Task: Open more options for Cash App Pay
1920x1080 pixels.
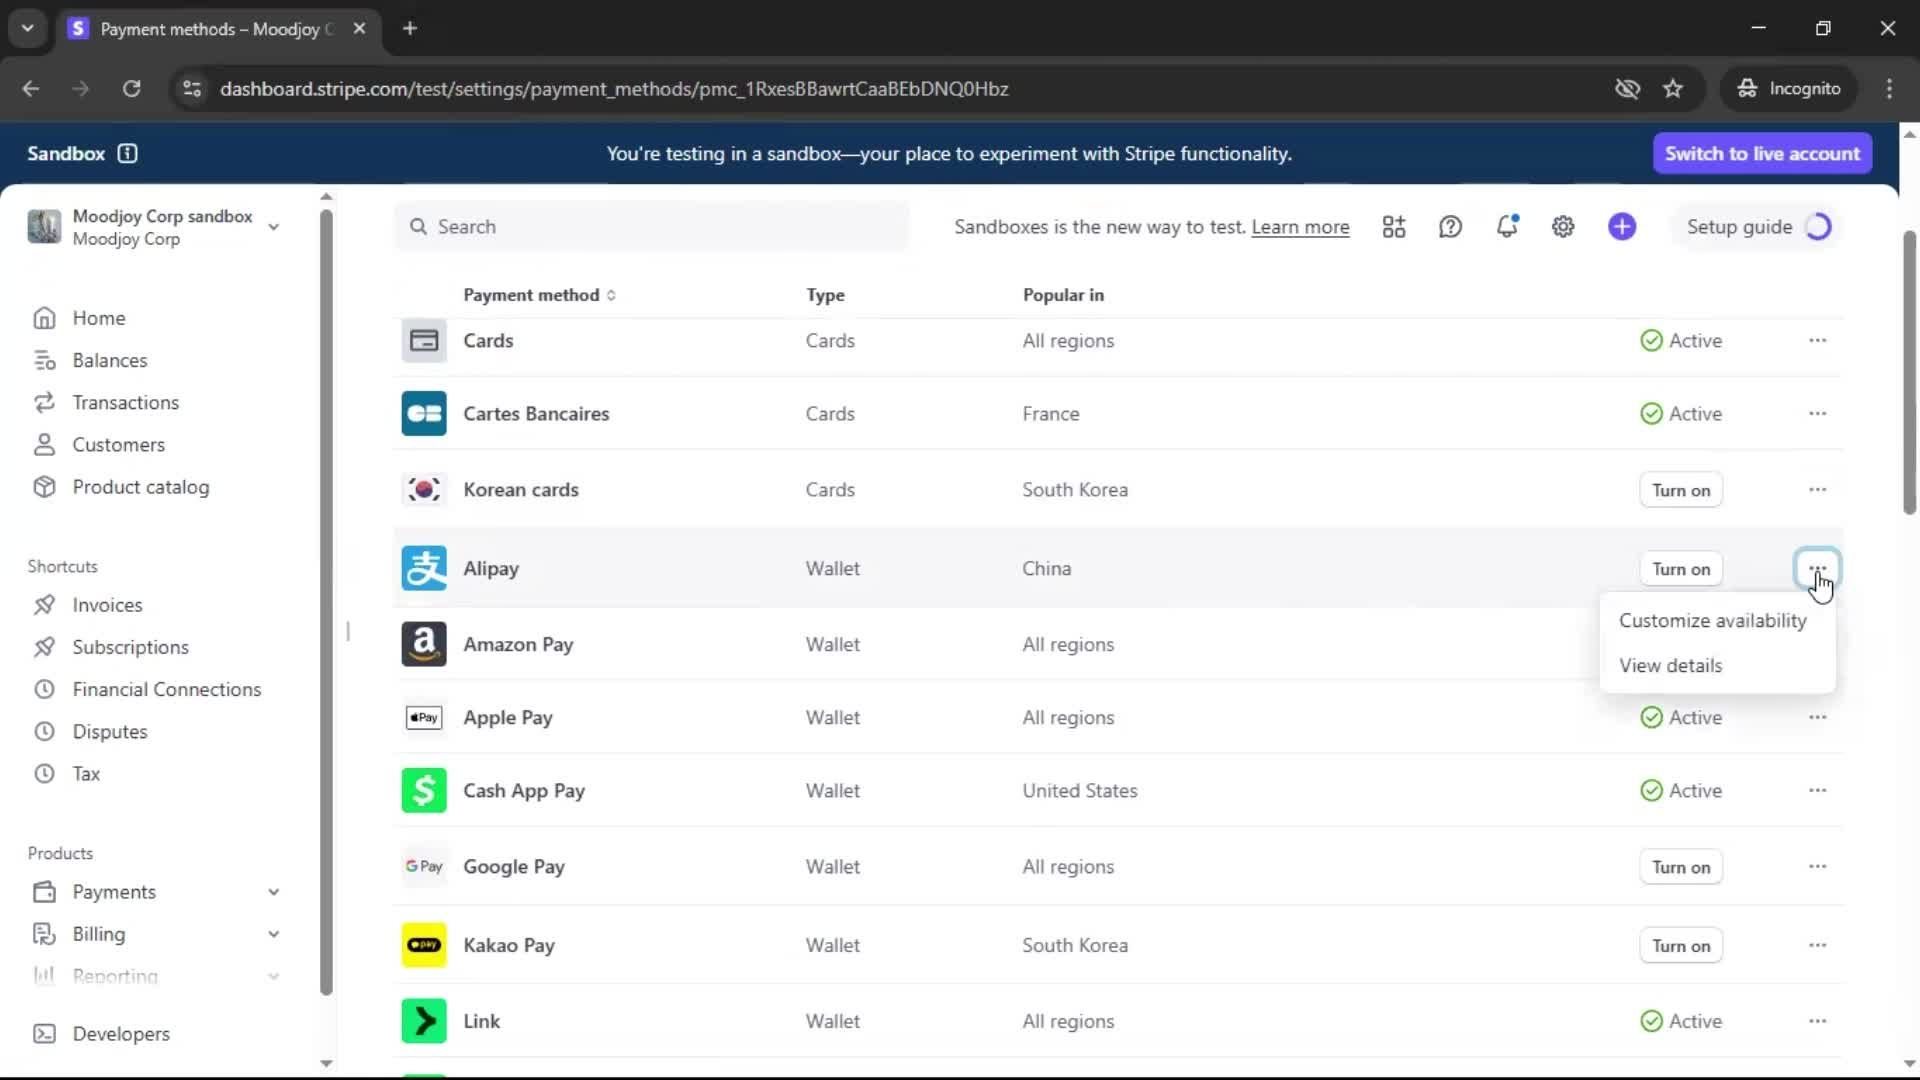Action: (x=1817, y=791)
